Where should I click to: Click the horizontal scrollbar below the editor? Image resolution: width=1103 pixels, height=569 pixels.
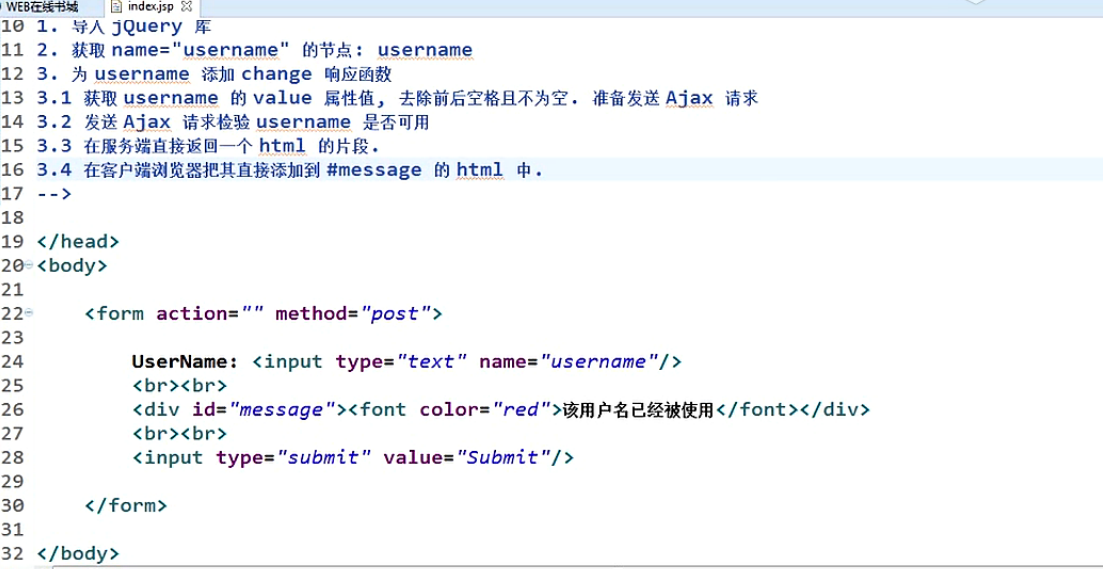[x=577, y=565]
